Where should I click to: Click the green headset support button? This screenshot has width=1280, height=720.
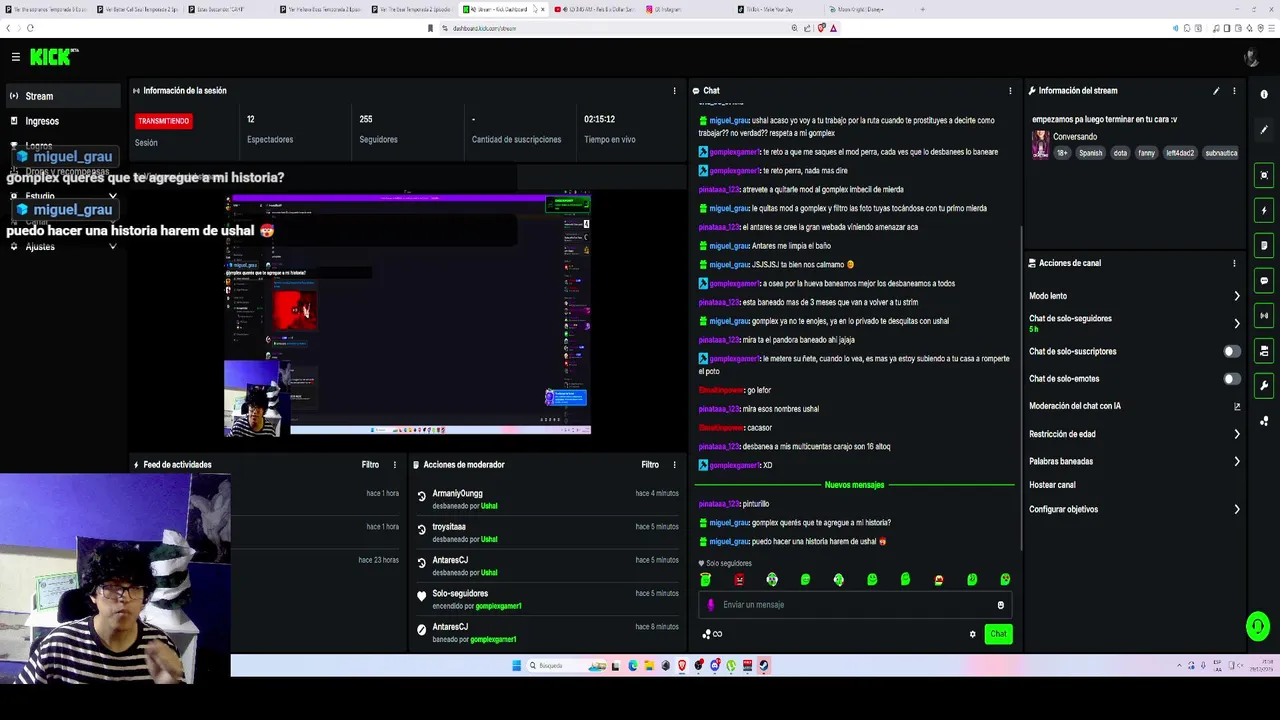[1258, 627]
